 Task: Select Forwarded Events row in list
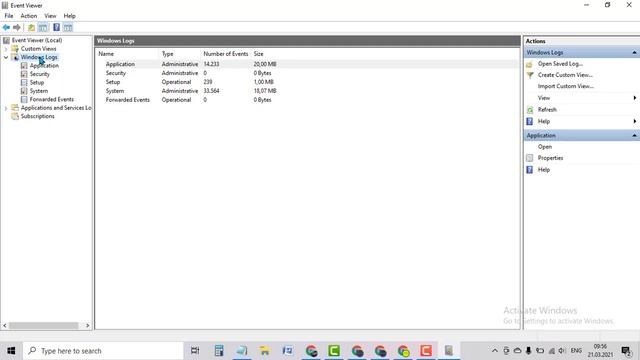(307, 100)
